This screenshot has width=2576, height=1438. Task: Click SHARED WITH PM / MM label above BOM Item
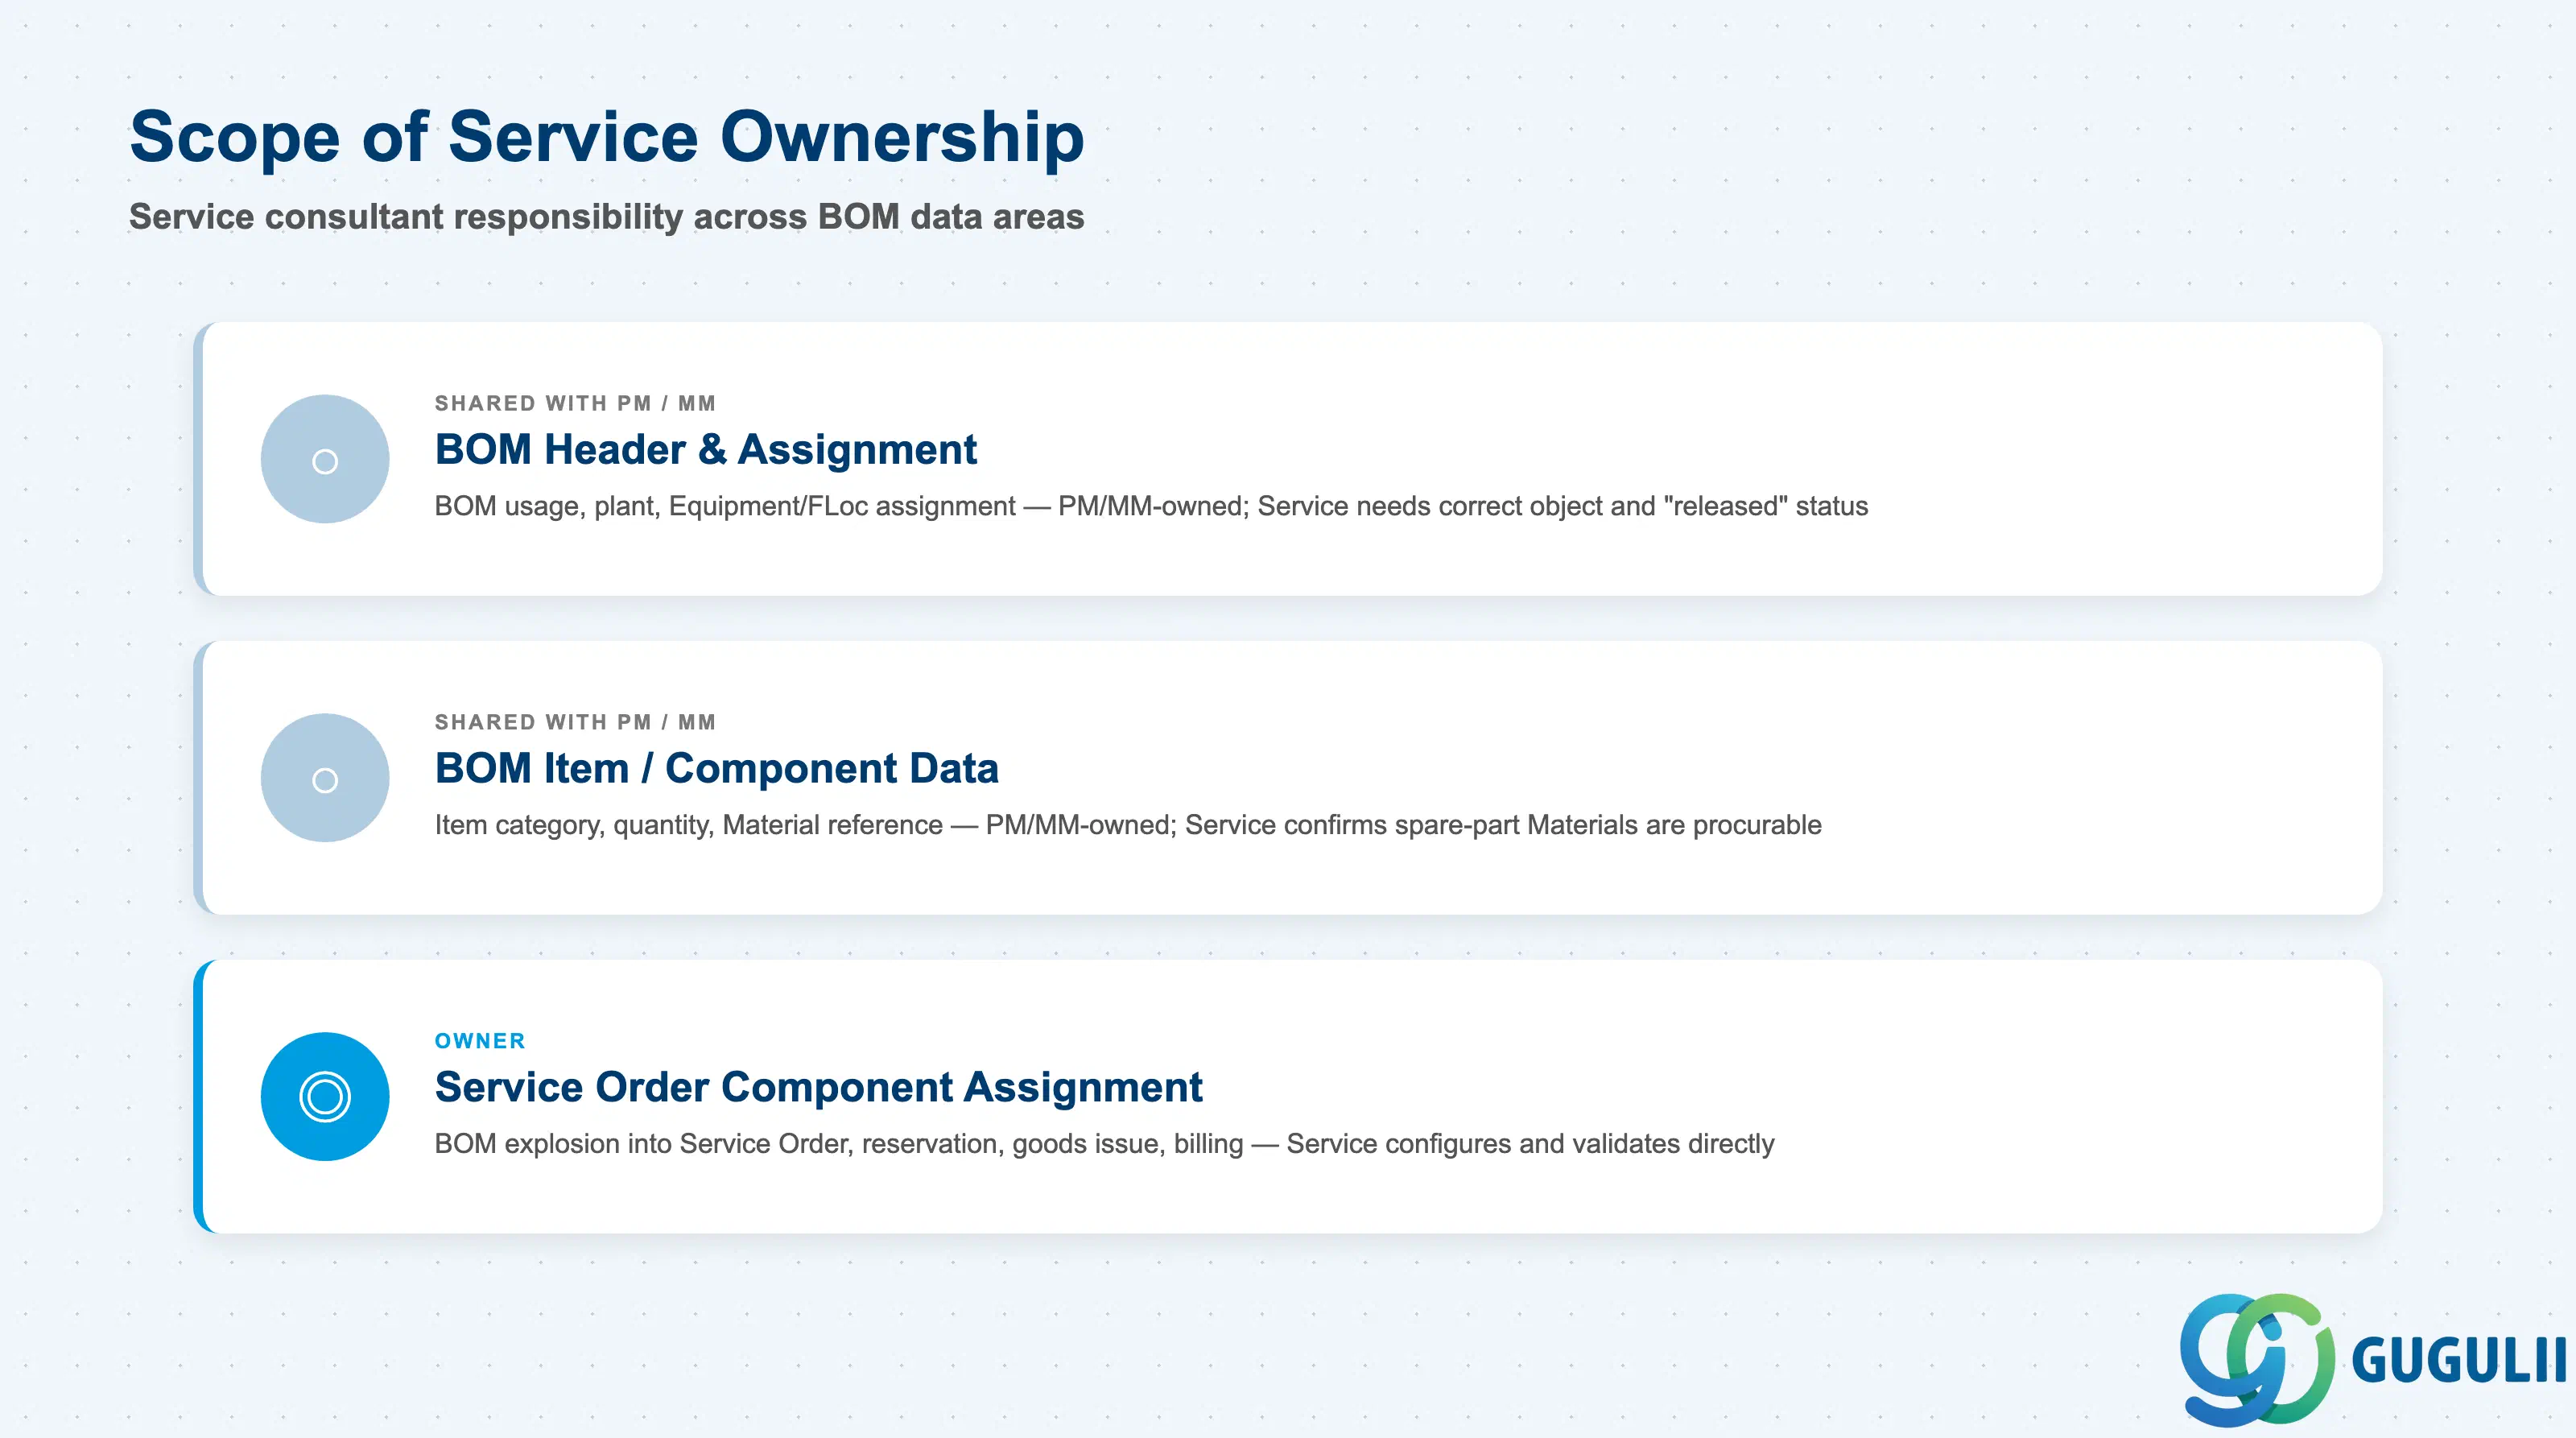point(575,722)
